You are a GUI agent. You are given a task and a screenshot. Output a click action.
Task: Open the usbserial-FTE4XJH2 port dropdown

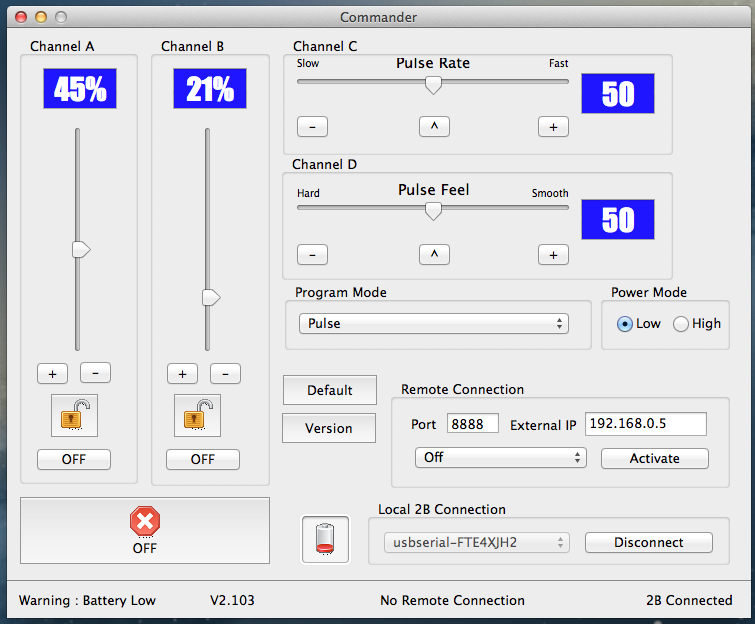[477, 543]
